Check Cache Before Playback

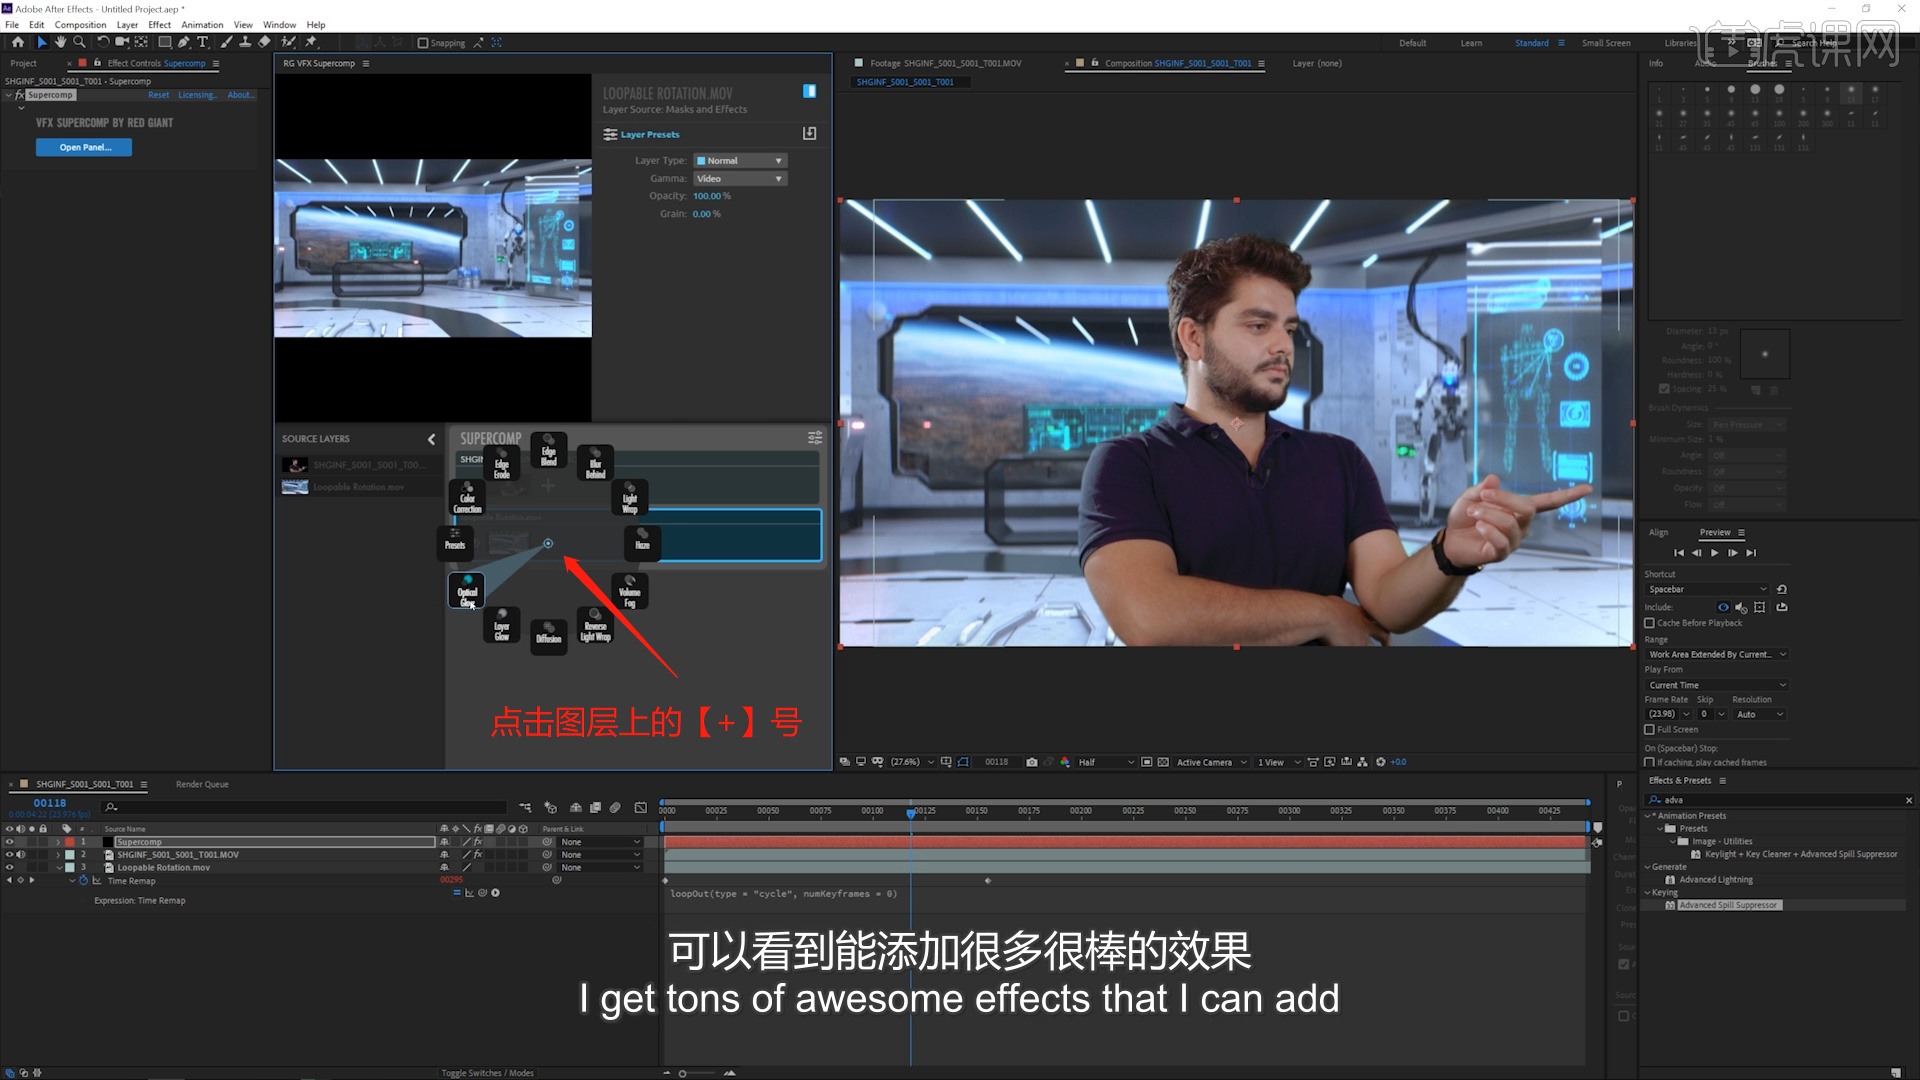(x=1650, y=623)
